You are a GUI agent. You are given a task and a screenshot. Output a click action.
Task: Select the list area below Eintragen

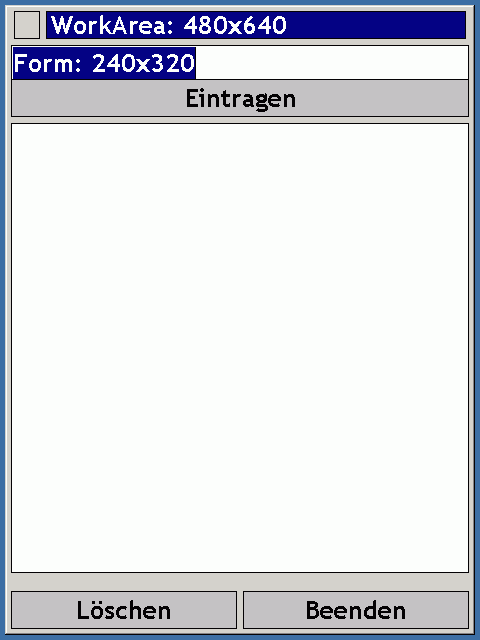point(240,348)
